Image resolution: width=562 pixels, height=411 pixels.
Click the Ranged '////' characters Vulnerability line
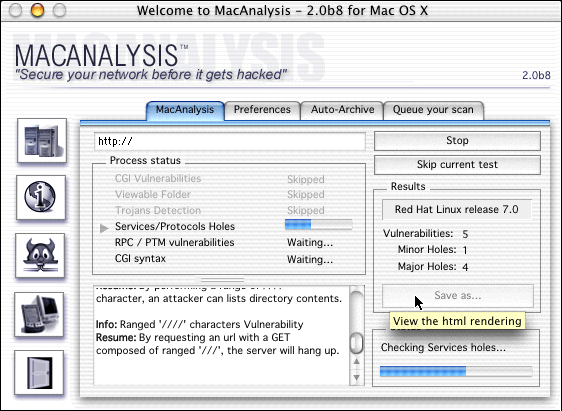(x=199, y=325)
